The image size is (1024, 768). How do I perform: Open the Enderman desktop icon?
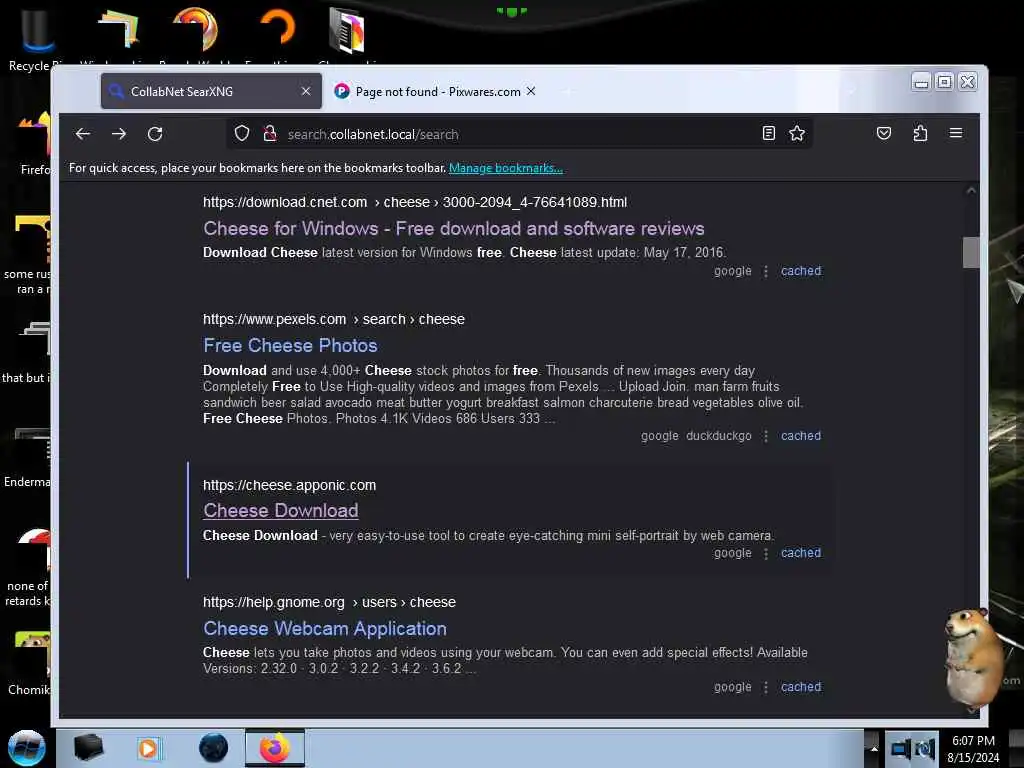pyautogui.click(x=27, y=457)
